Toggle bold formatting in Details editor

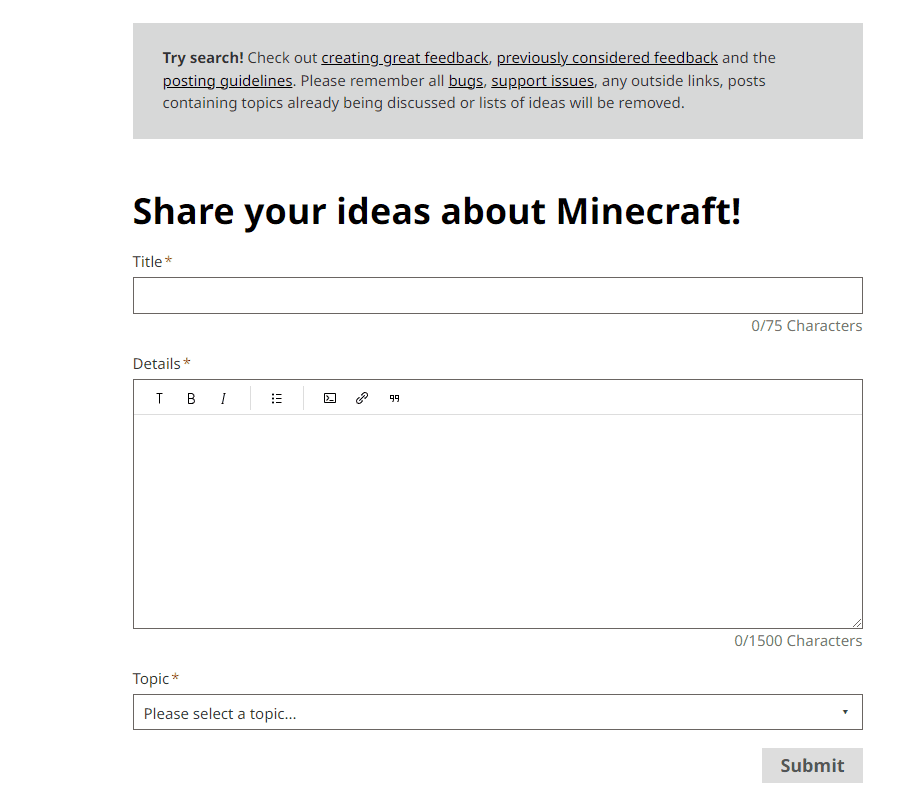[x=191, y=399]
